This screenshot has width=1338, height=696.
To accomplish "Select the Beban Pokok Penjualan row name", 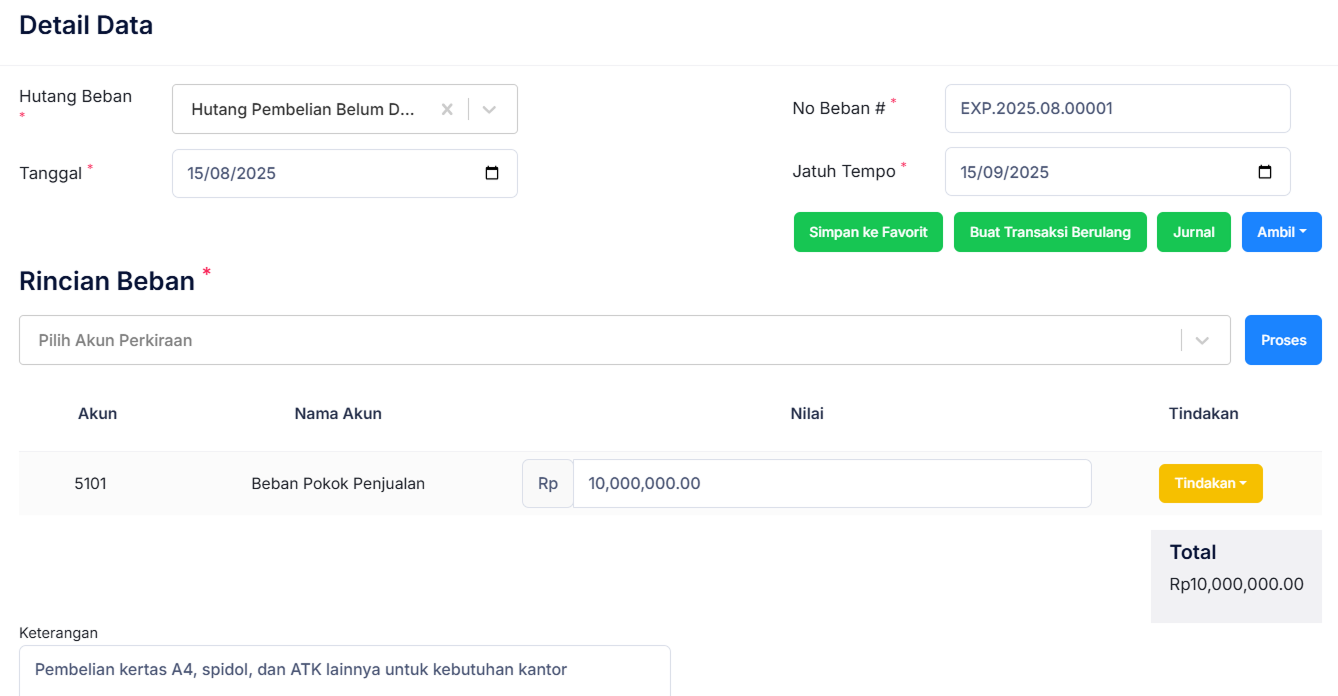I will click(338, 484).
